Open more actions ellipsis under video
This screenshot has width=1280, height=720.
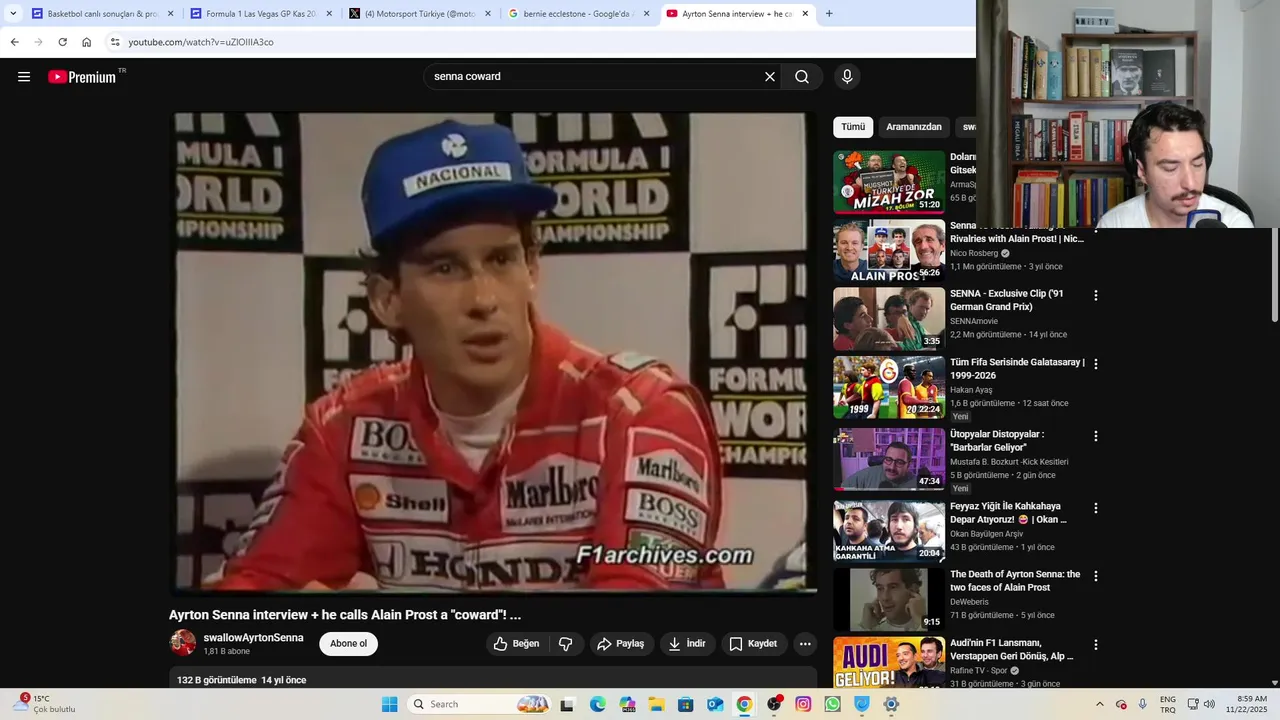pos(805,644)
